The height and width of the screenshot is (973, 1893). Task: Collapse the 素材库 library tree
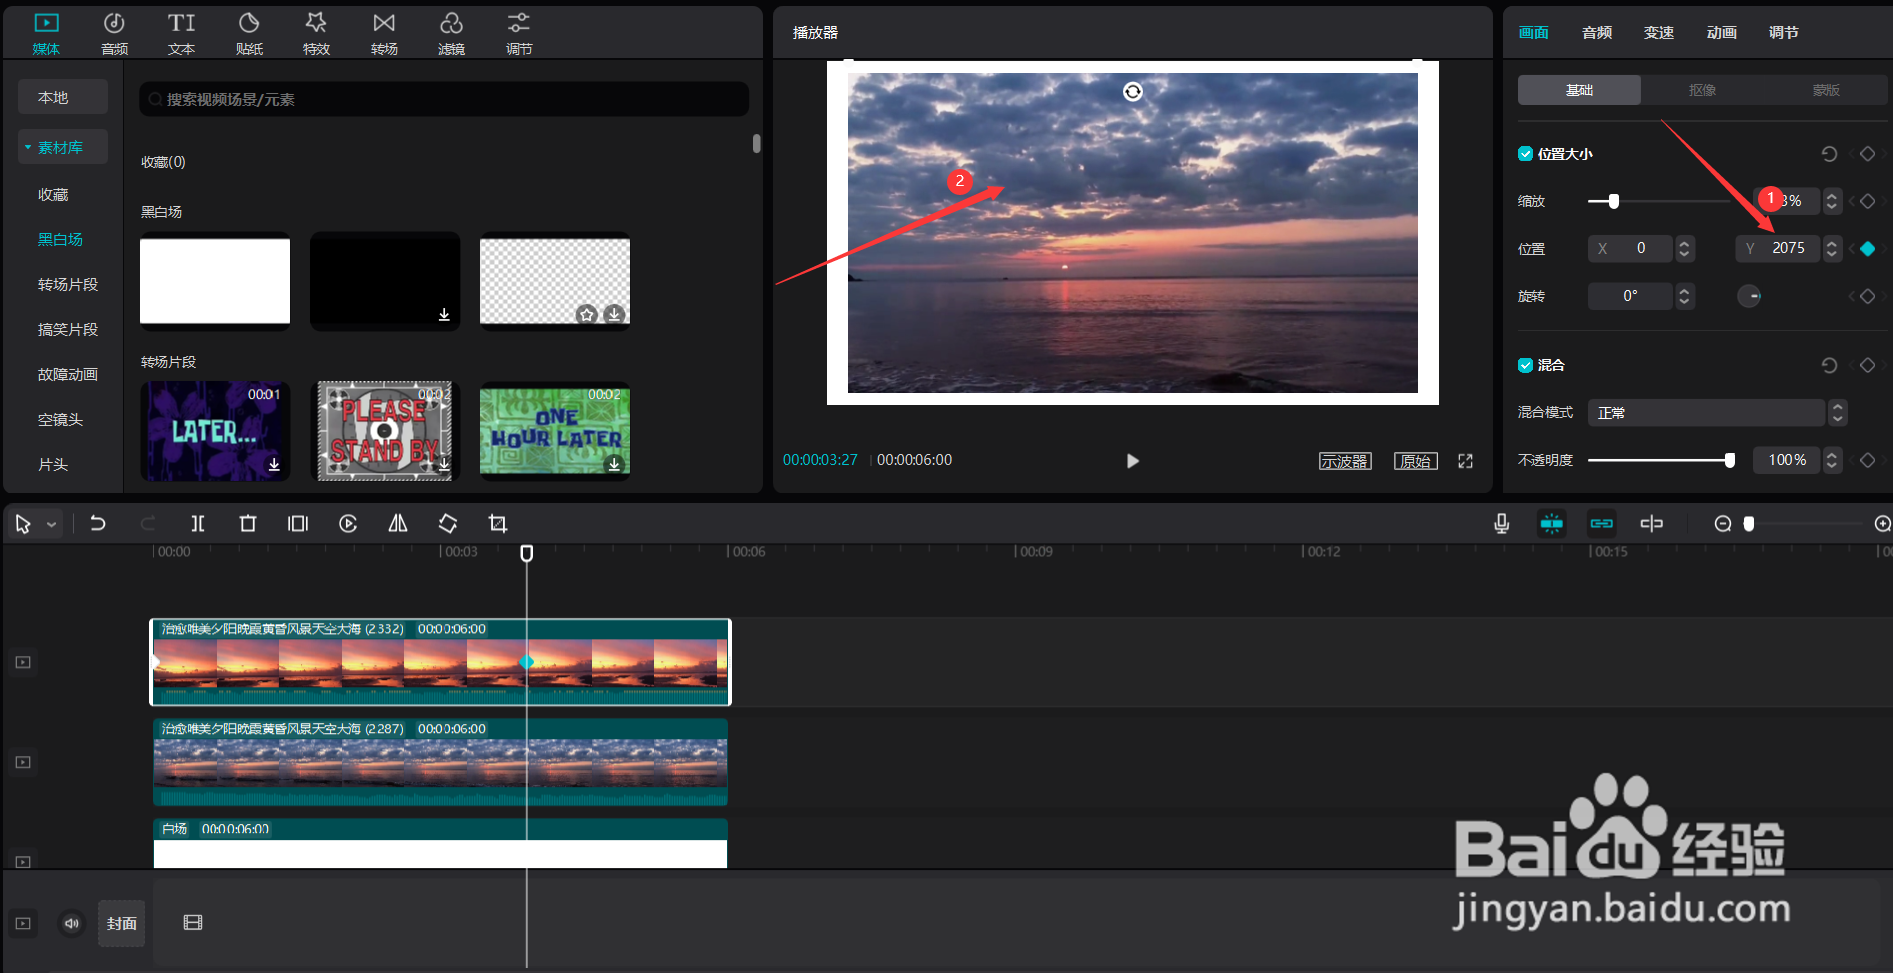(28, 147)
